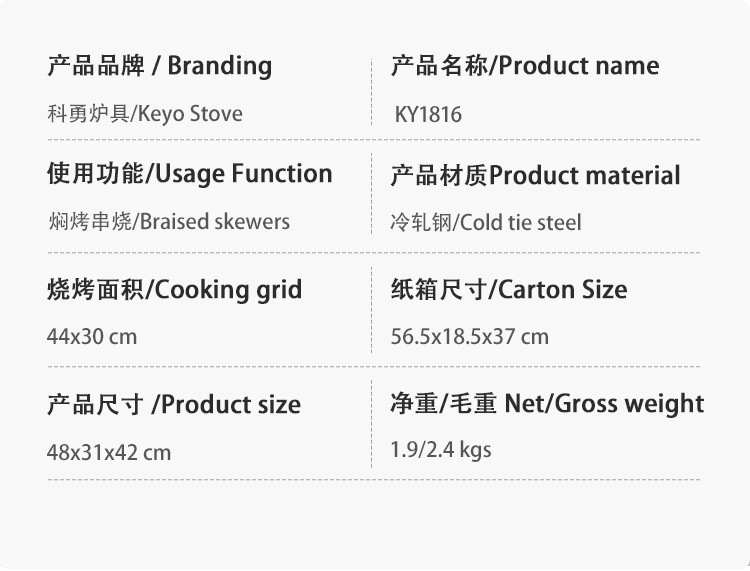
Task: Click the Cooking grid heading
Action: pyautogui.click(x=174, y=291)
